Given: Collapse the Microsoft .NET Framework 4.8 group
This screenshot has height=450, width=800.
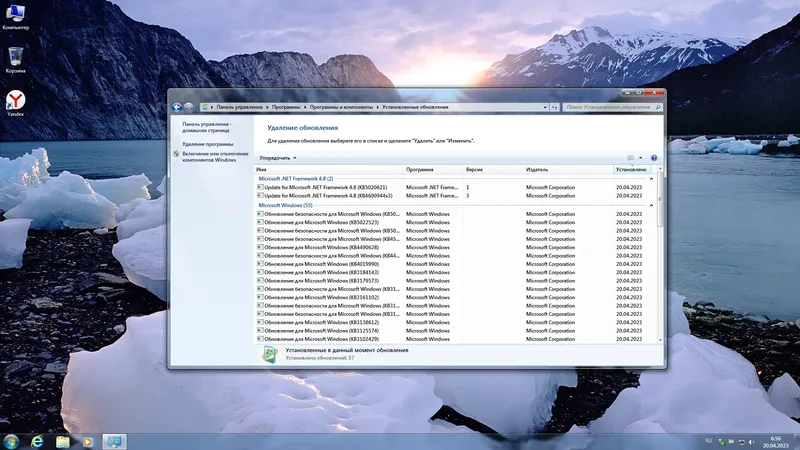Looking at the screenshot, I should (651, 179).
